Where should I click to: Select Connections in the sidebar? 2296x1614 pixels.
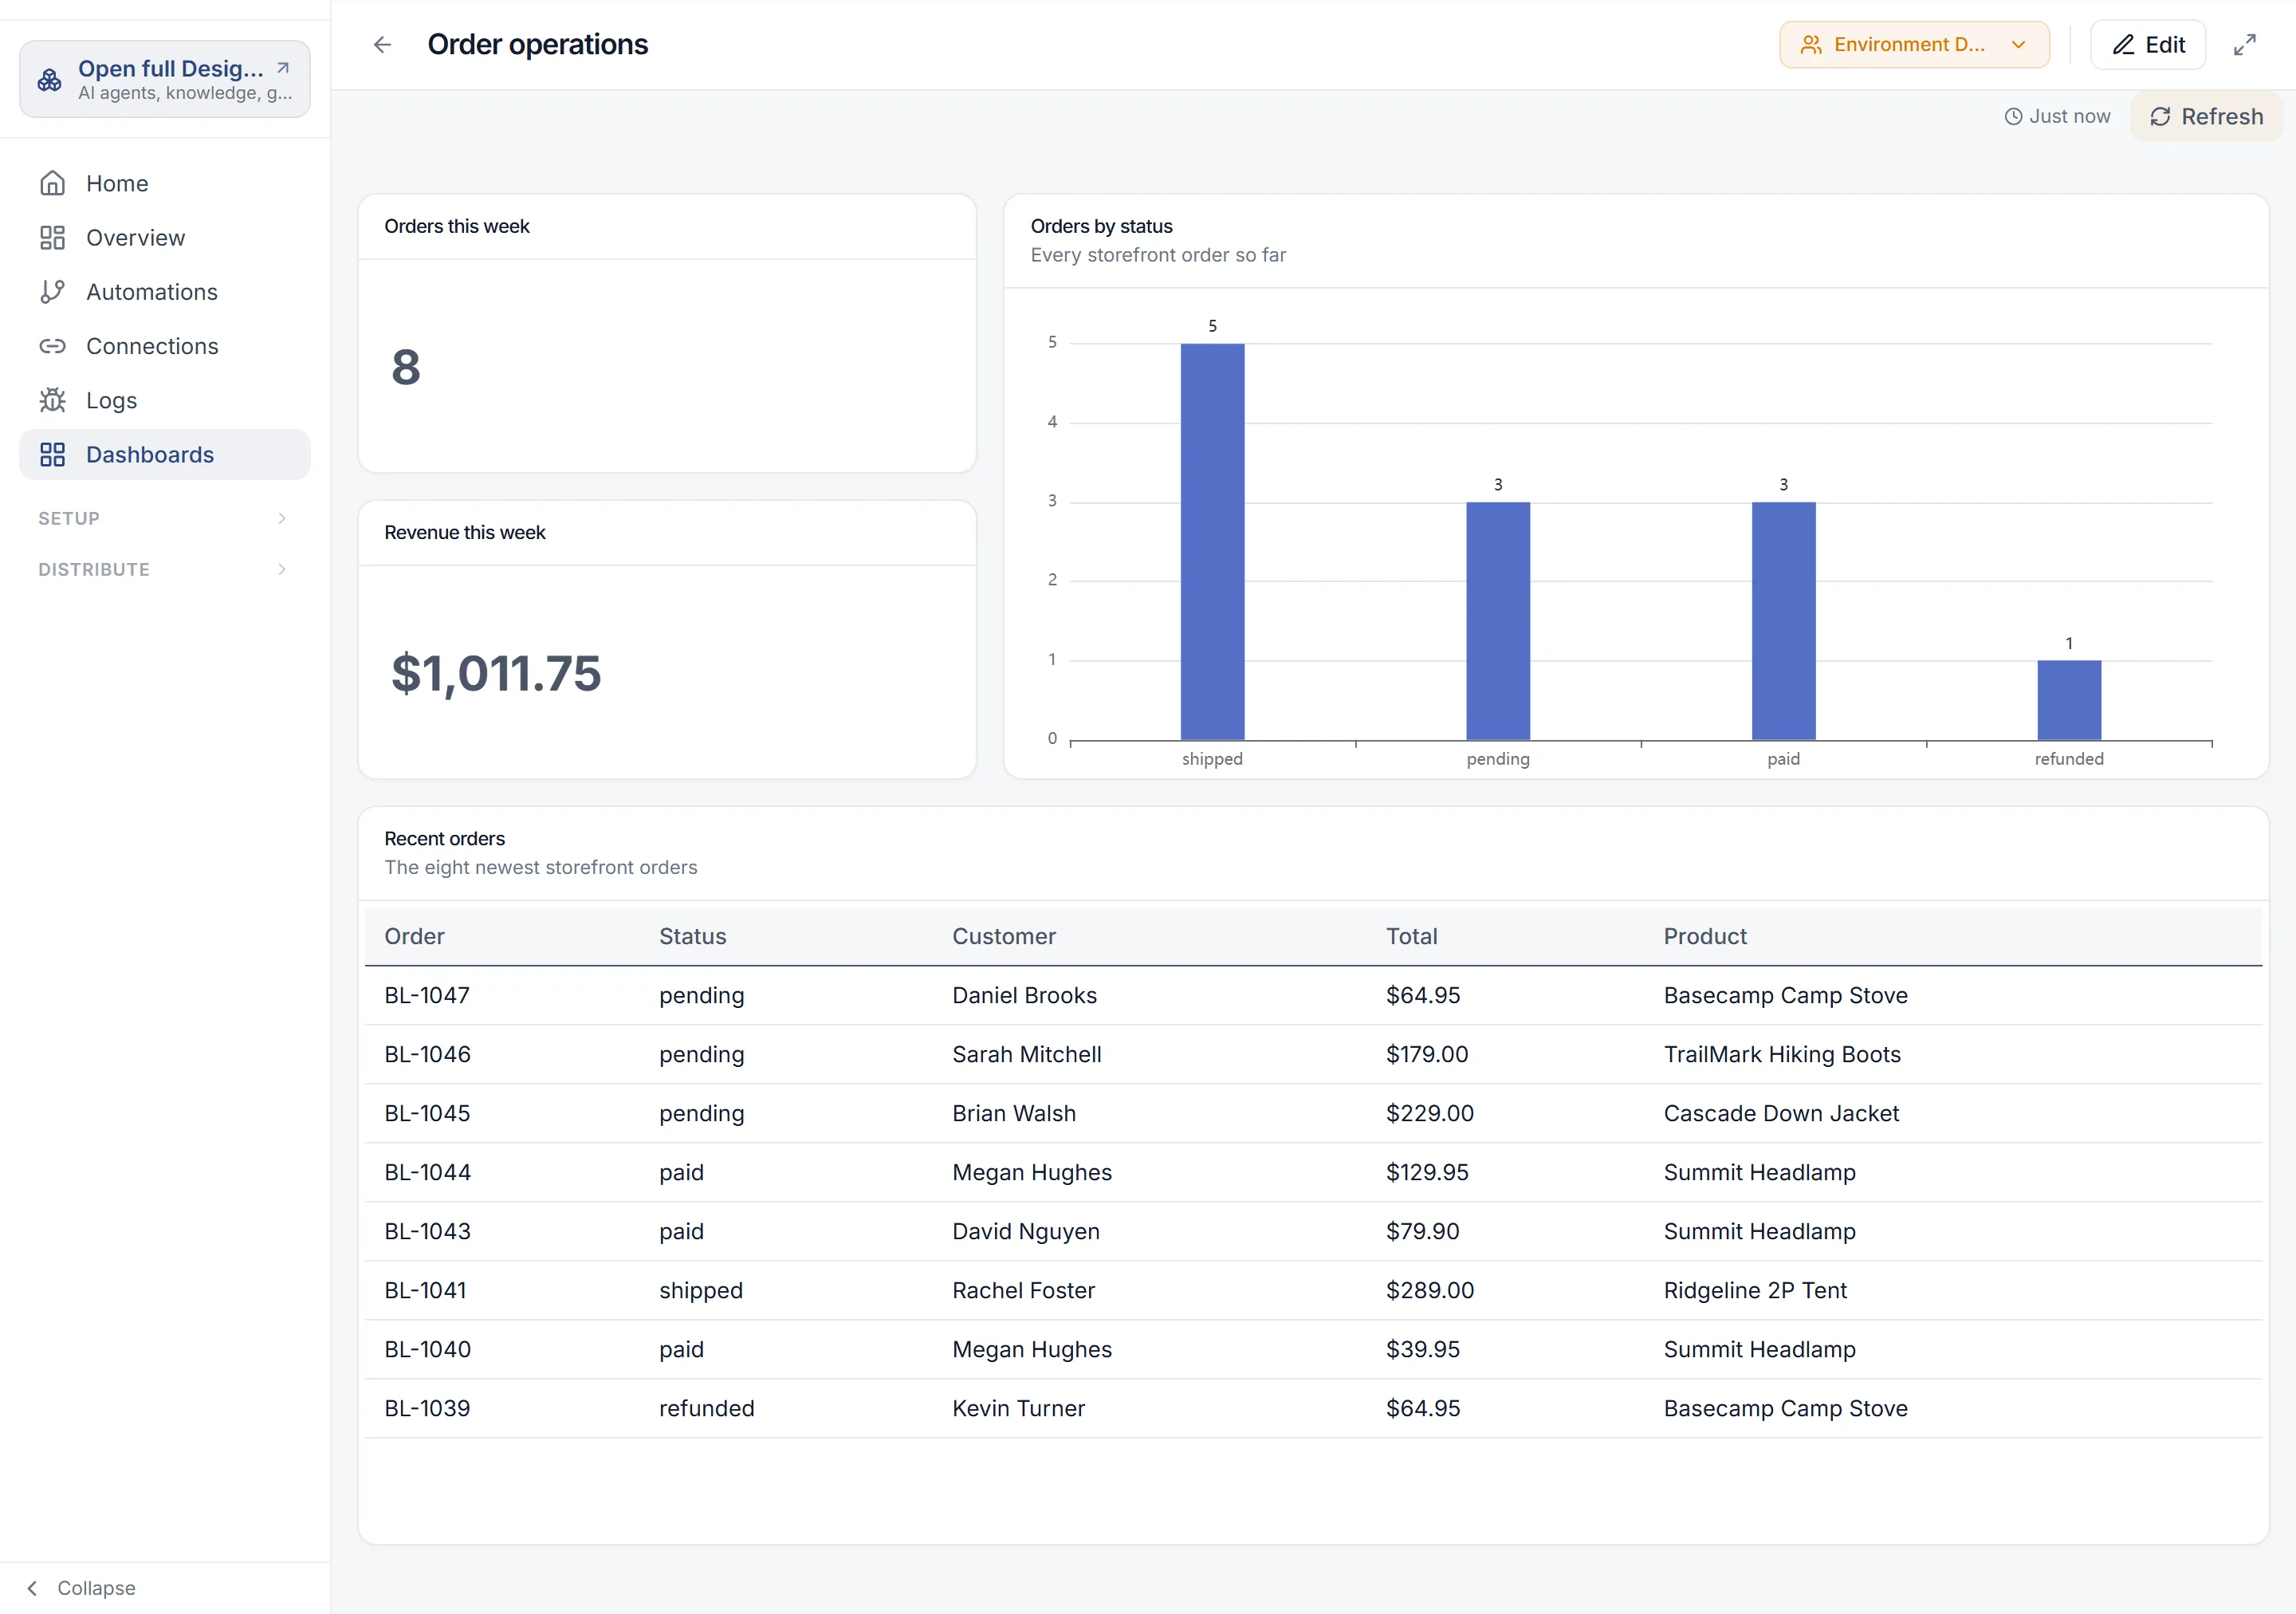[x=164, y=346]
